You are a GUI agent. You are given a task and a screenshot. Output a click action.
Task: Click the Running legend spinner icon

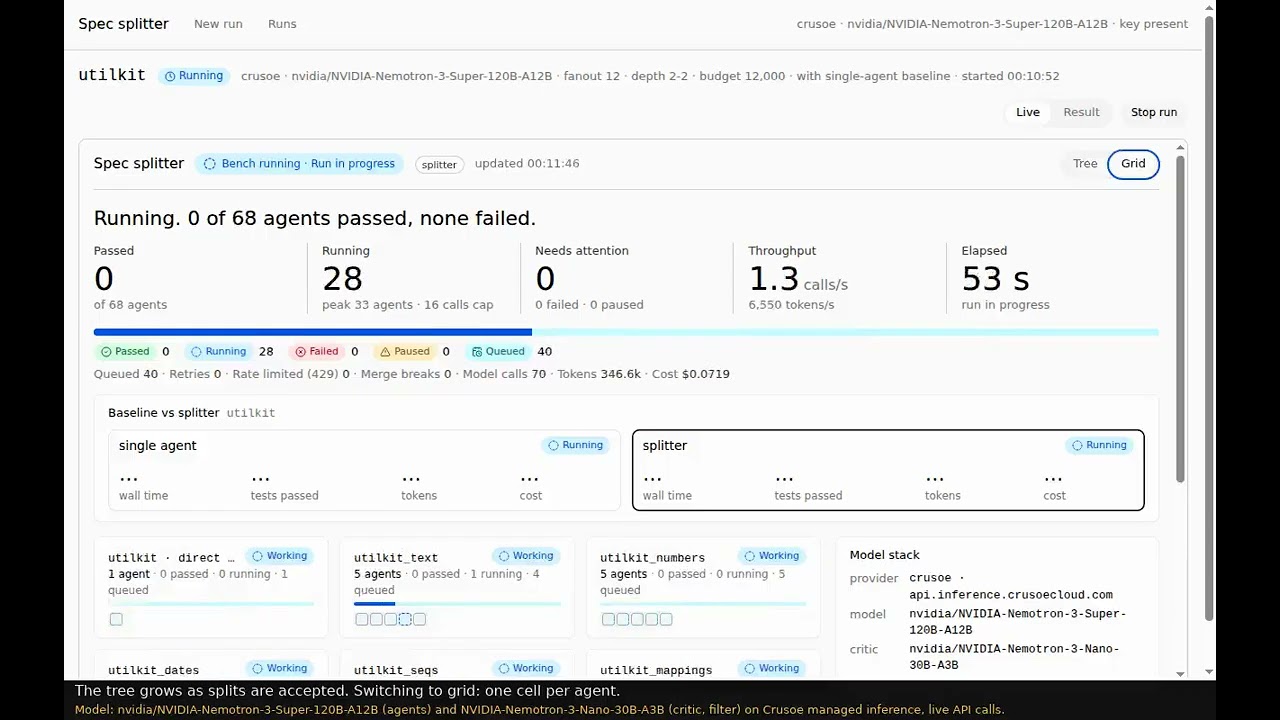click(x=196, y=352)
